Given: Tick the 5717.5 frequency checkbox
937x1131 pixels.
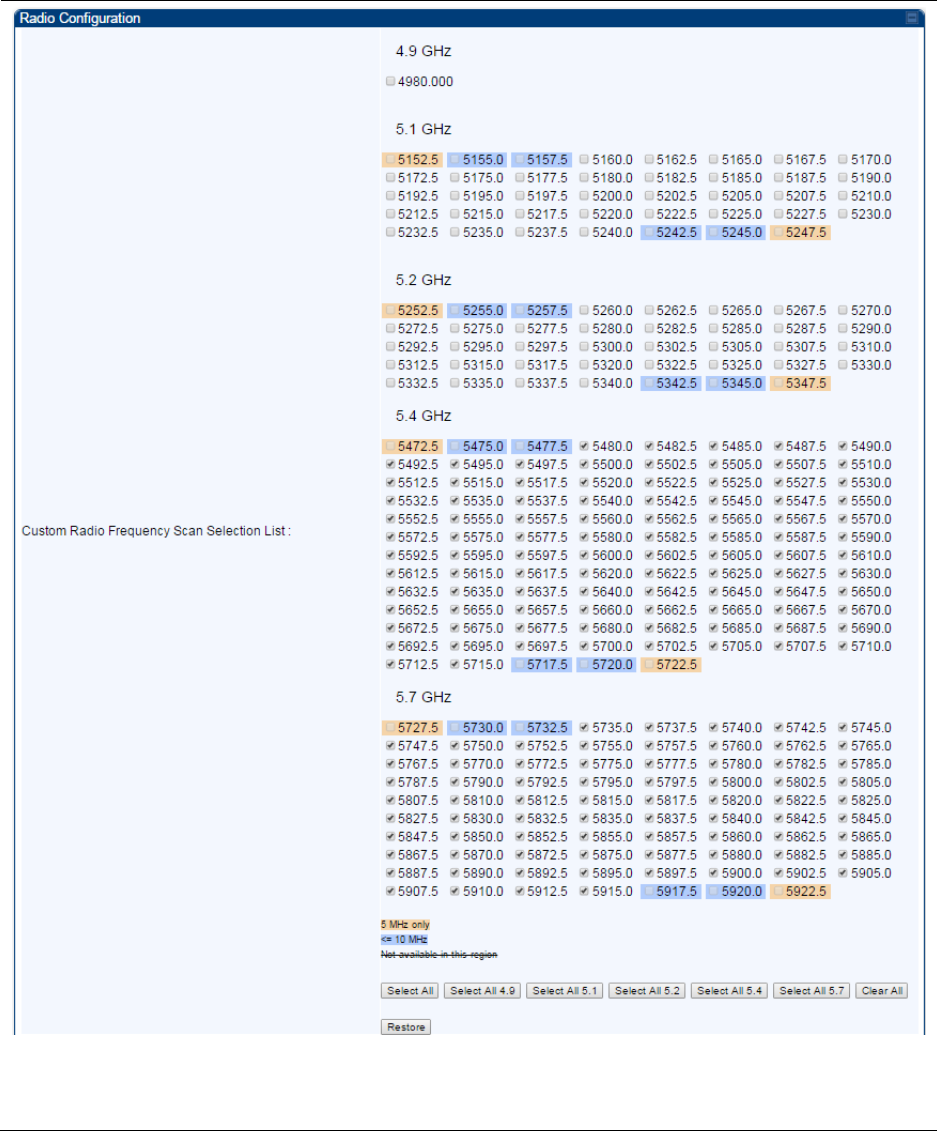Looking at the screenshot, I should tap(519, 664).
